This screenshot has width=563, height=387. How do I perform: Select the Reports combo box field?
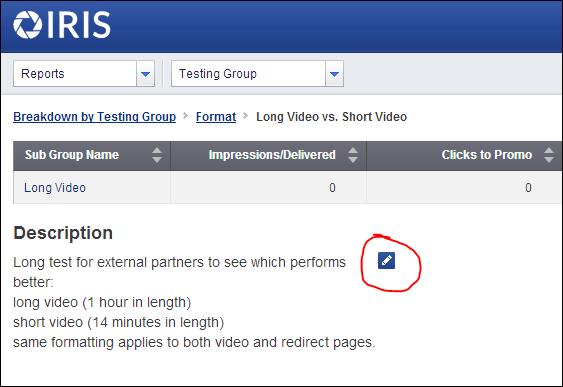[x=84, y=74]
